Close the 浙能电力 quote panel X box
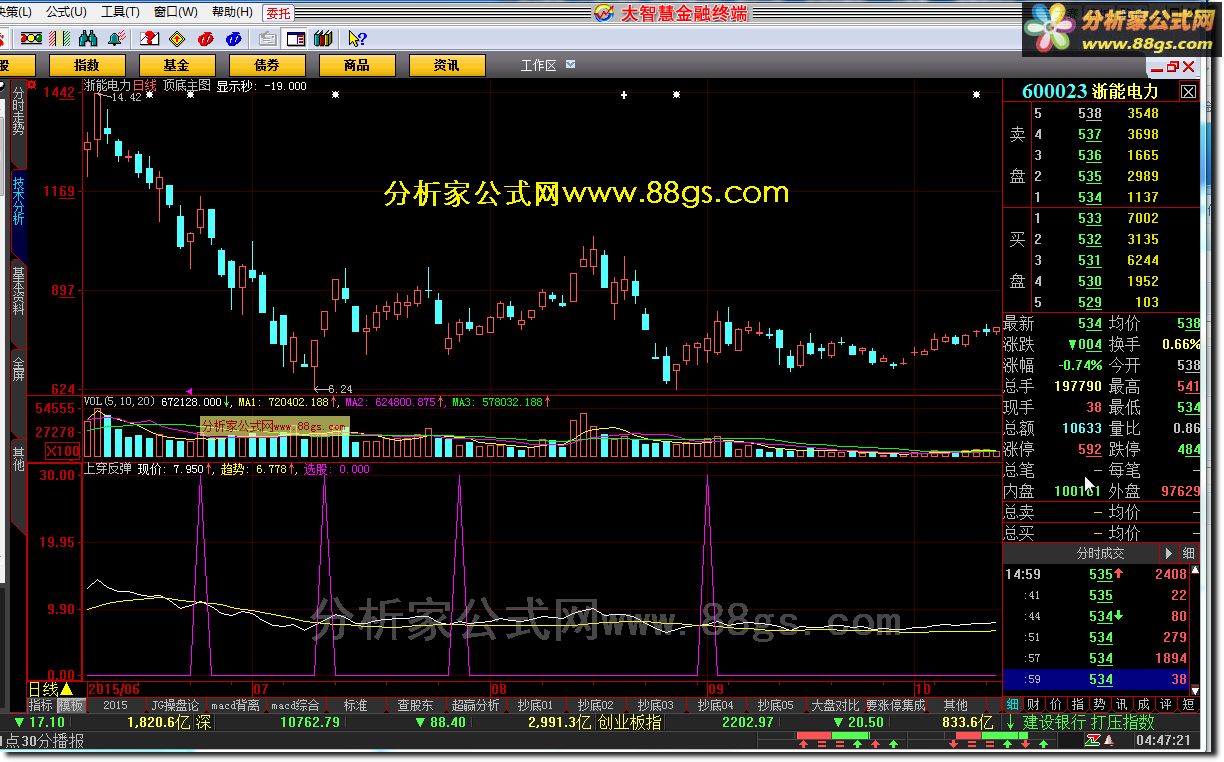 coord(1188,91)
